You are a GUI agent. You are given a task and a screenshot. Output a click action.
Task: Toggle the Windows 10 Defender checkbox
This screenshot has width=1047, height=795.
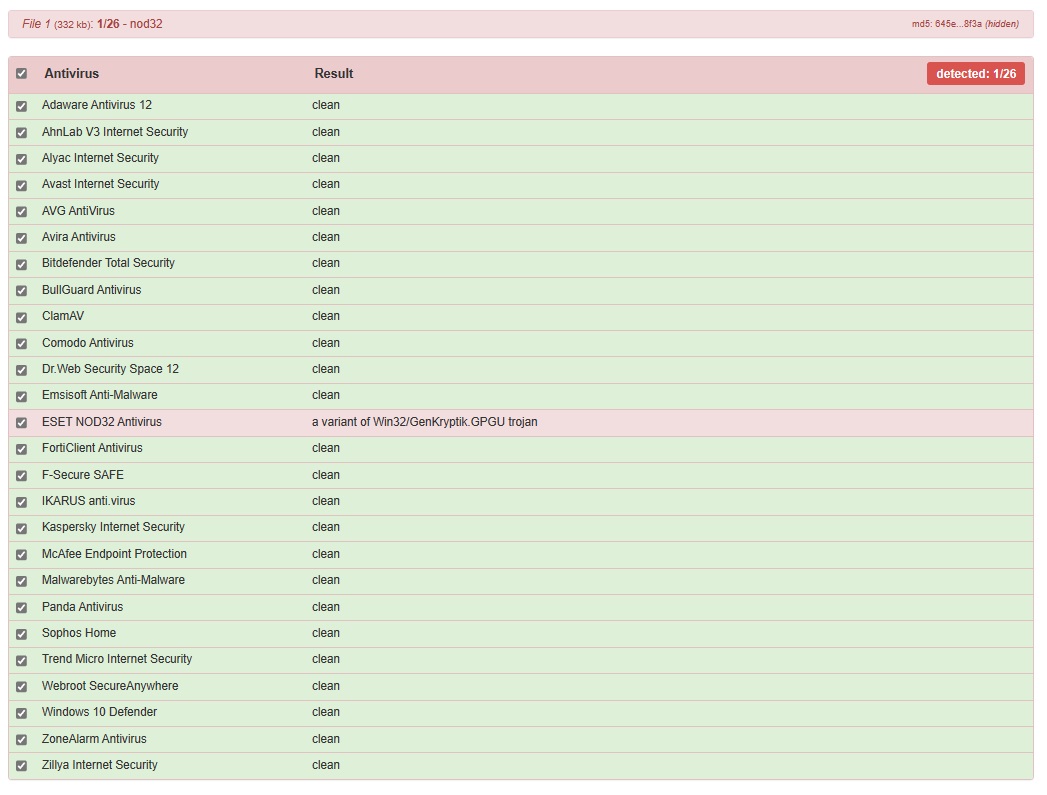(21, 713)
